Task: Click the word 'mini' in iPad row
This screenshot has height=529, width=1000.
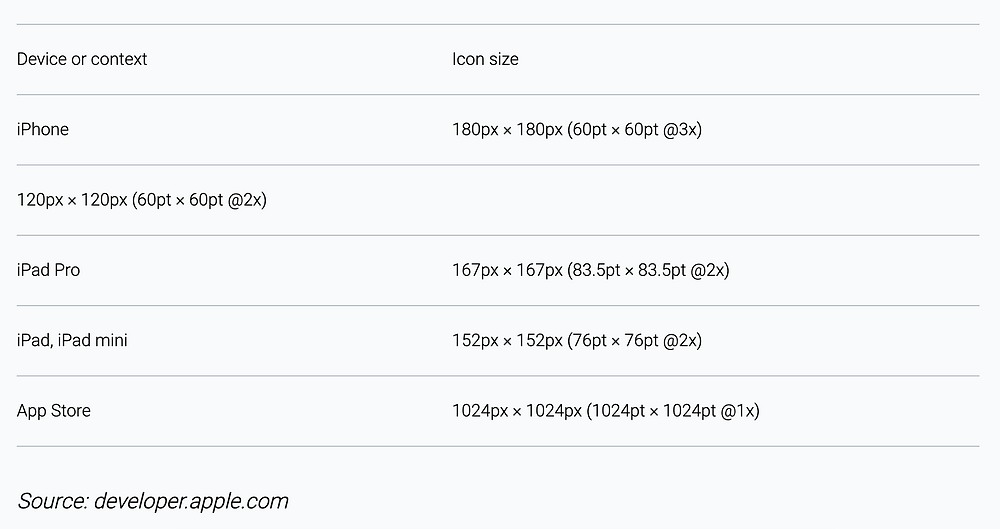Action: [x=111, y=340]
